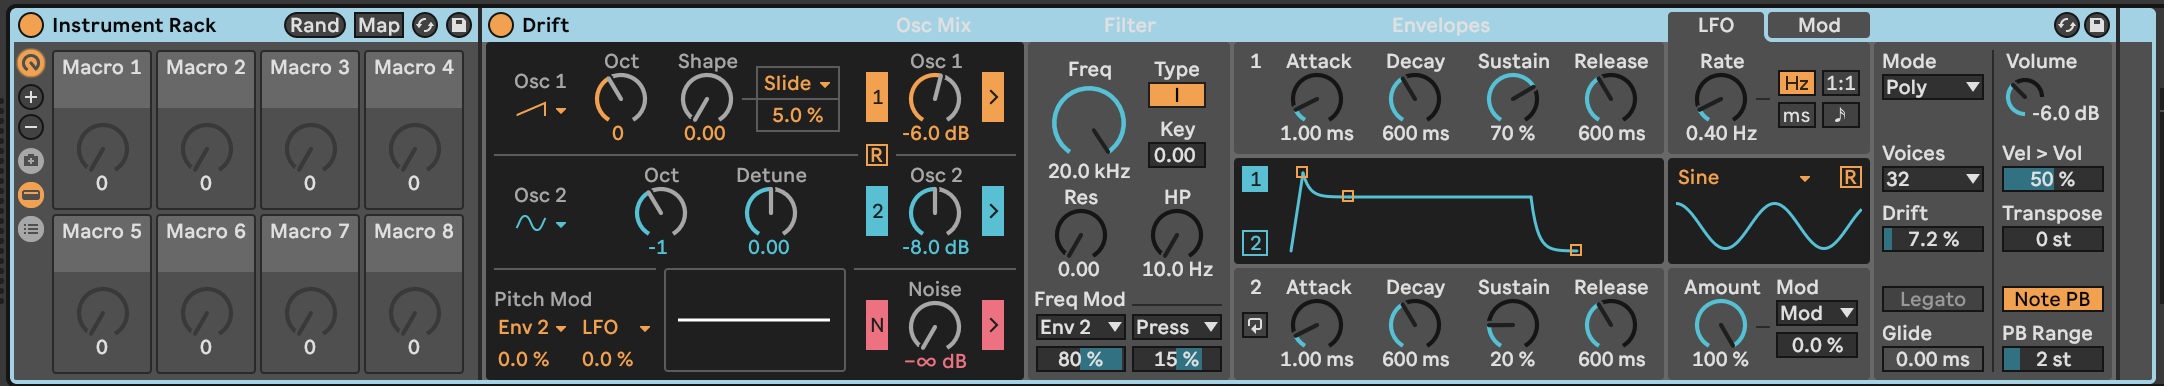
Task: Toggle Instrument Rack device activator
Action: pos(31,25)
